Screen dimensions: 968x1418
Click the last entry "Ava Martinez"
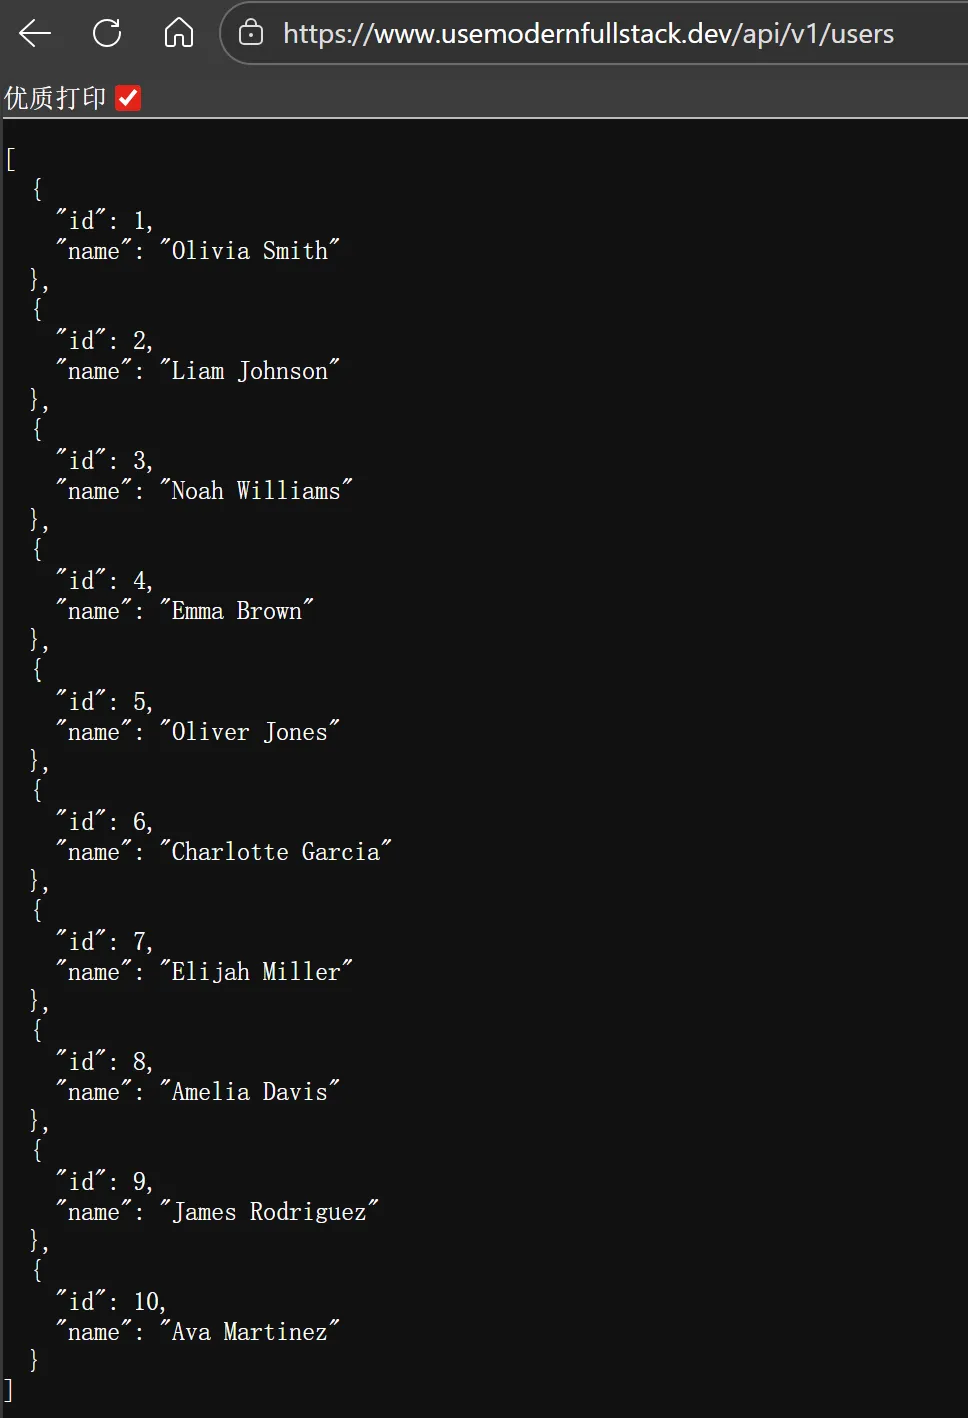point(249,1331)
